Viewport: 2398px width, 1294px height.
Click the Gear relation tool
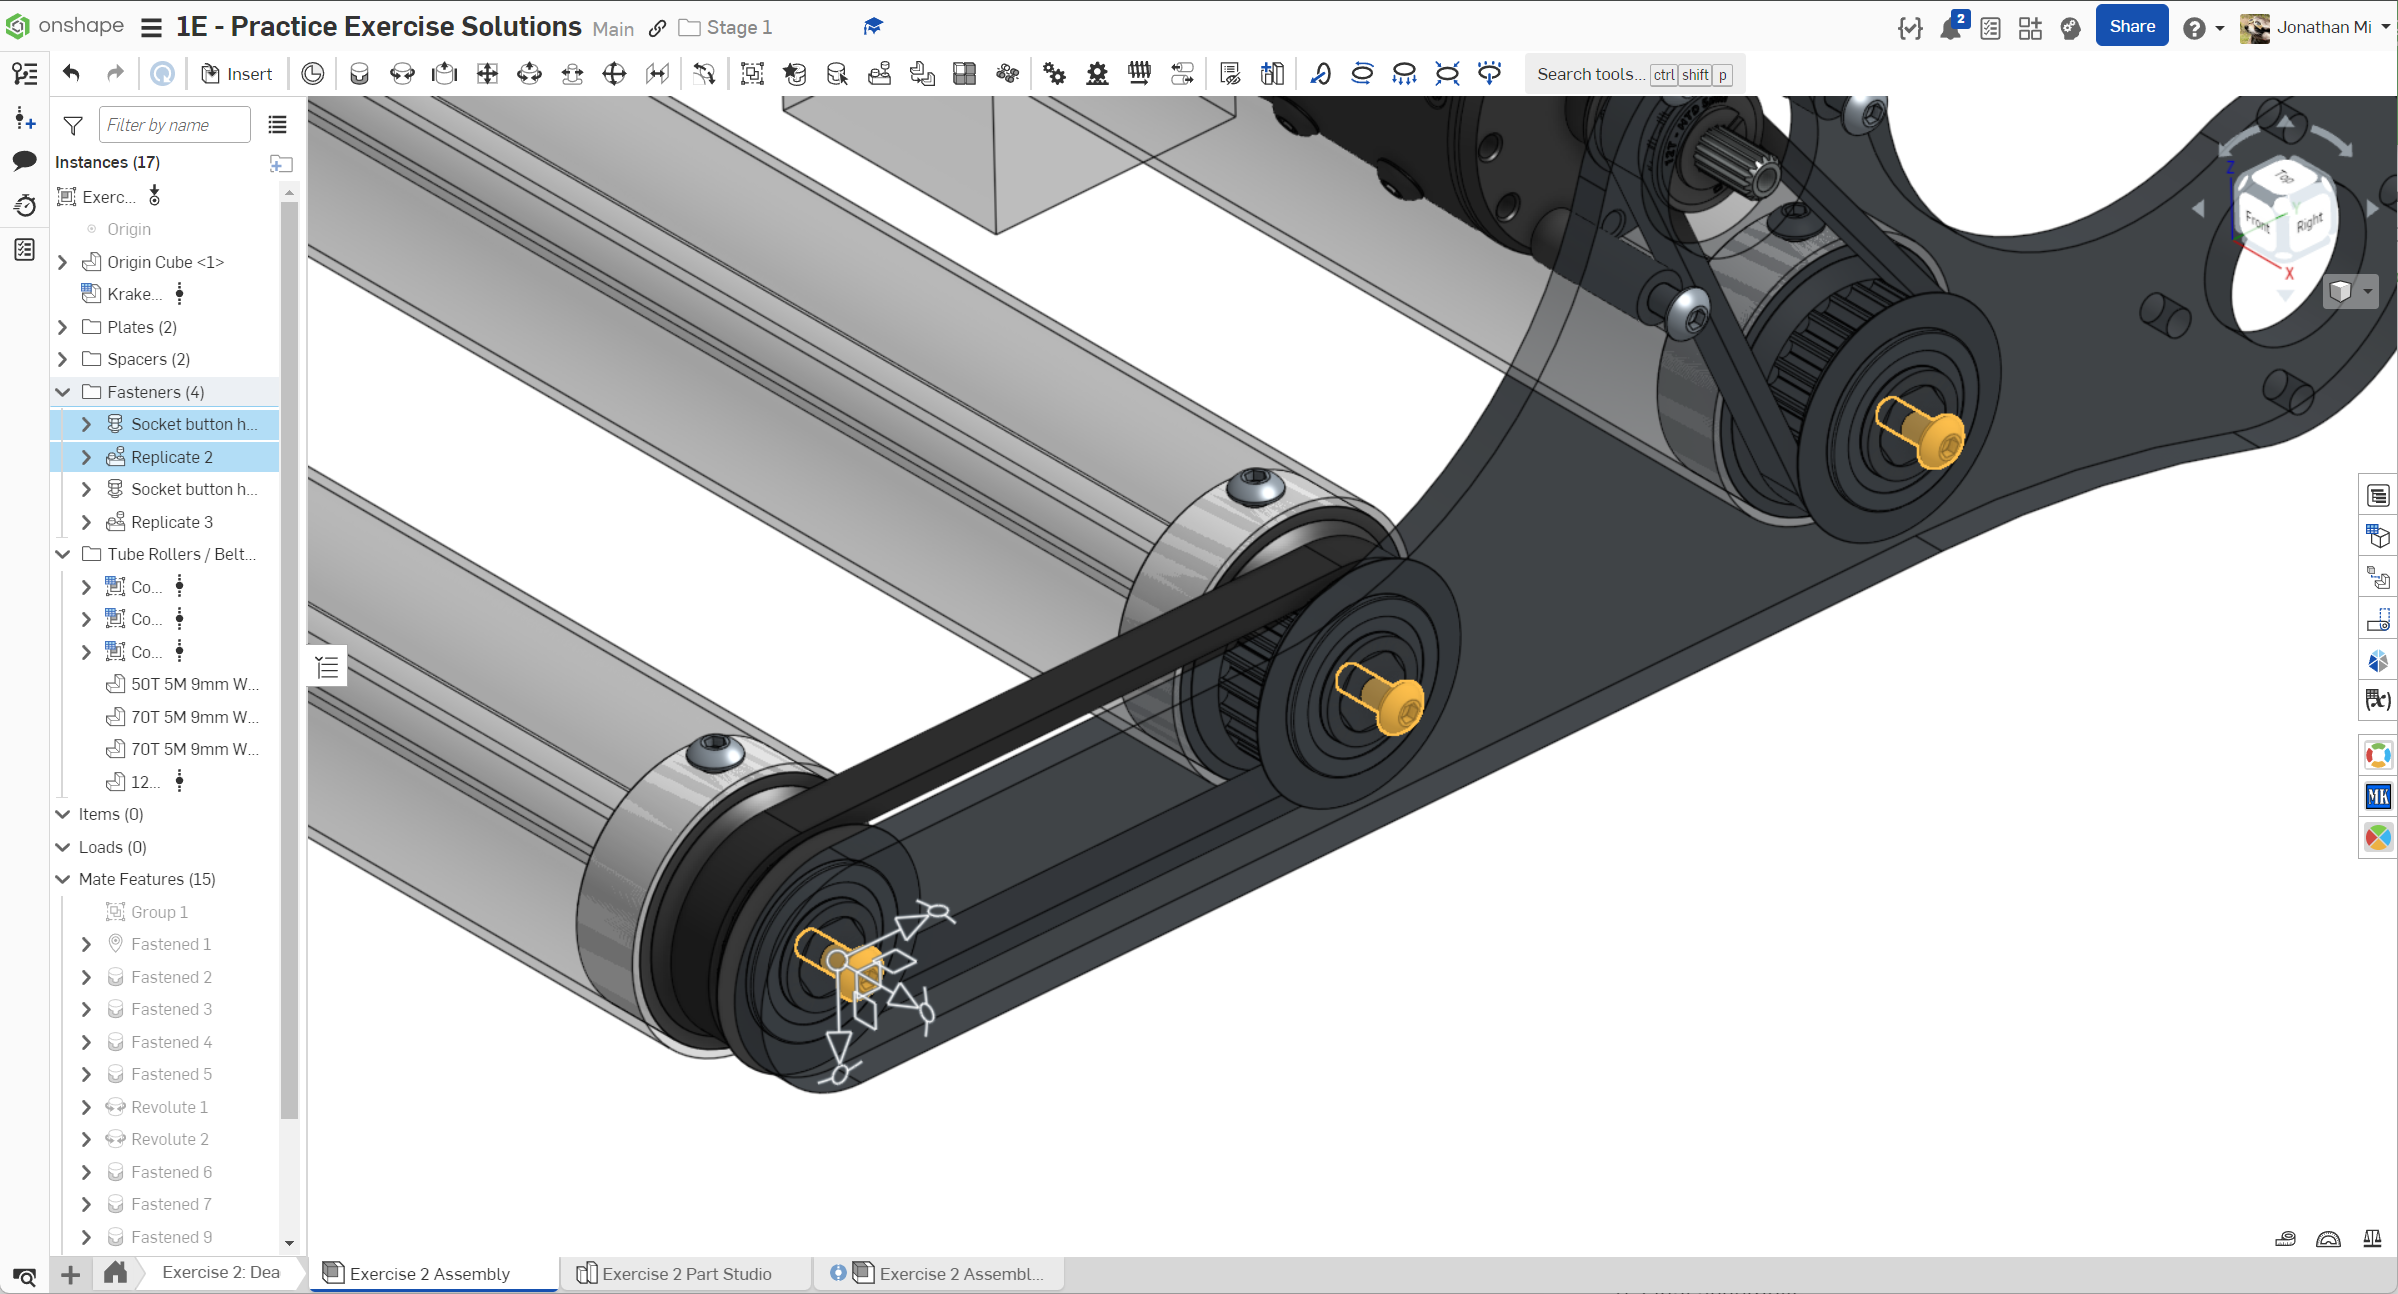tap(1054, 74)
